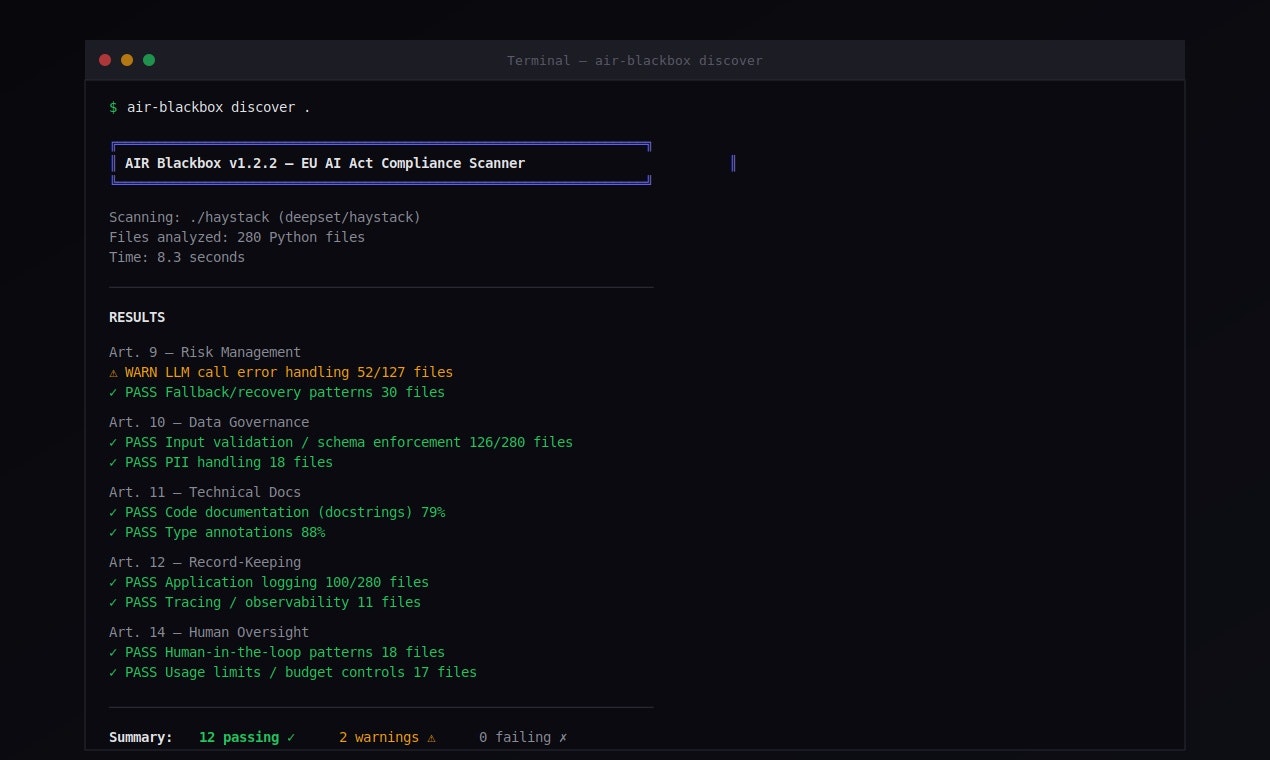Click the warning triangle before 'WARN LLM call'

point(114,372)
